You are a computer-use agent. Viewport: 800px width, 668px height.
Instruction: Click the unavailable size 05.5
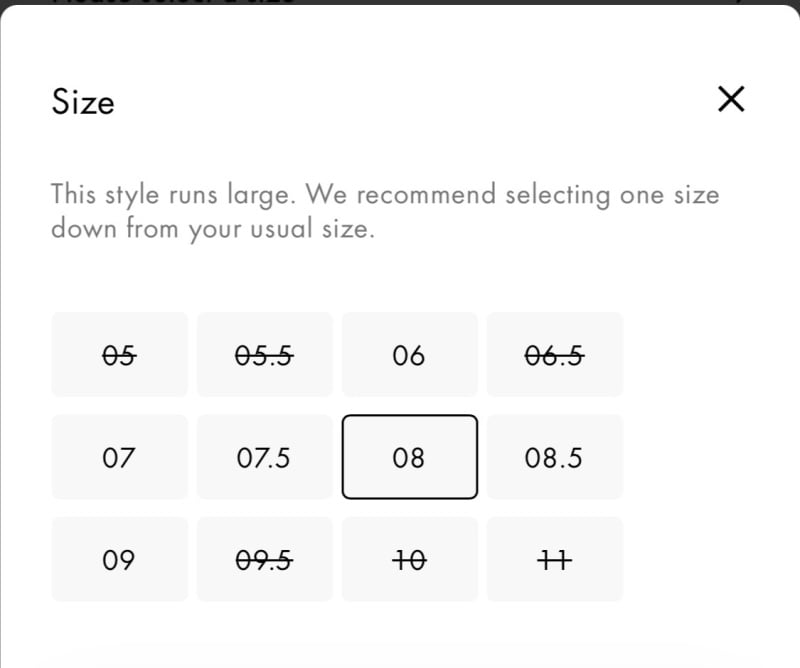(x=264, y=355)
